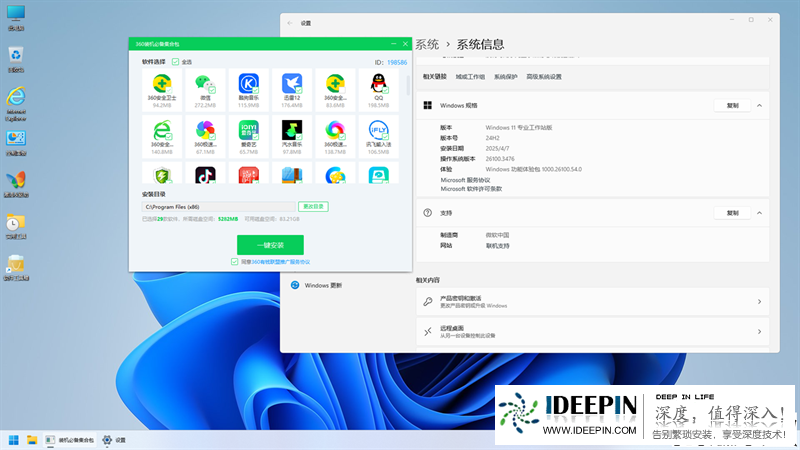Screen dimensions: 800x450
Task: Open Microsoft 软件许可条款 link
Action: 471,189
